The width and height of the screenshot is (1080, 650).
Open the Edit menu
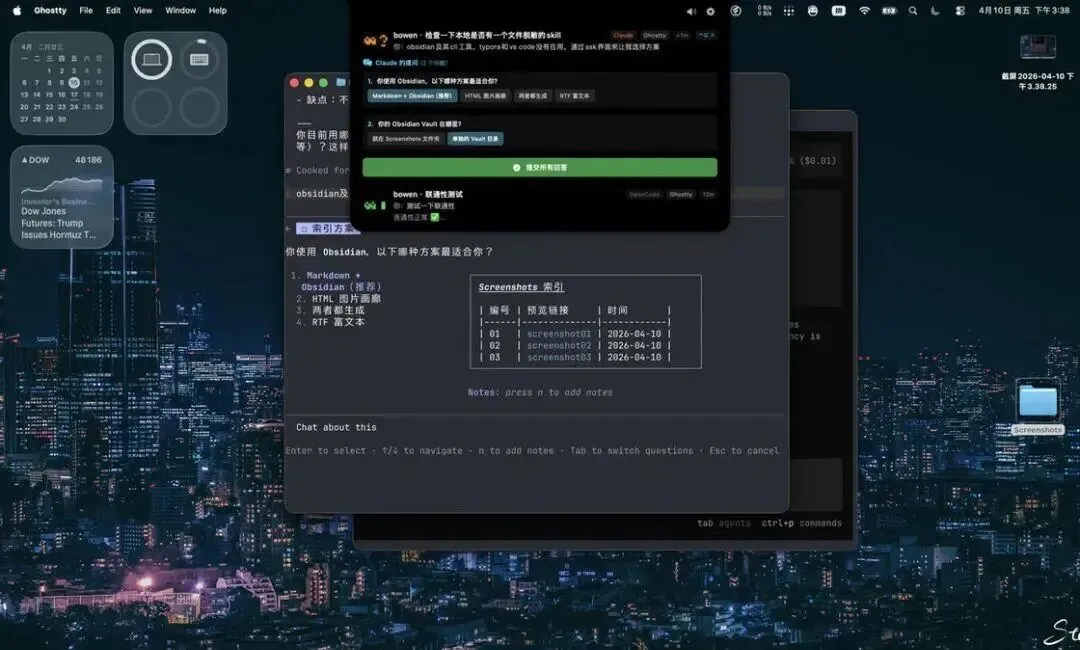pos(113,10)
